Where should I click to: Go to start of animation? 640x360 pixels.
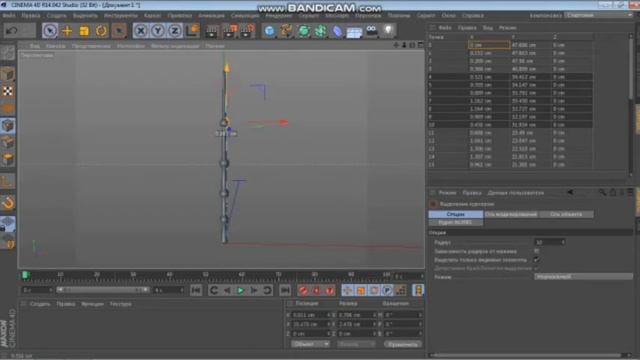point(196,290)
